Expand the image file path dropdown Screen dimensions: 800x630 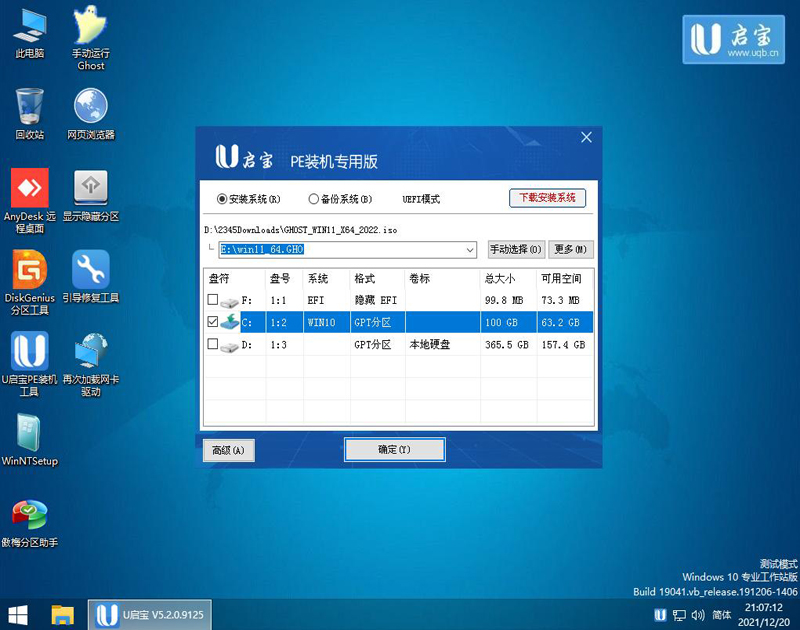coord(470,250)
